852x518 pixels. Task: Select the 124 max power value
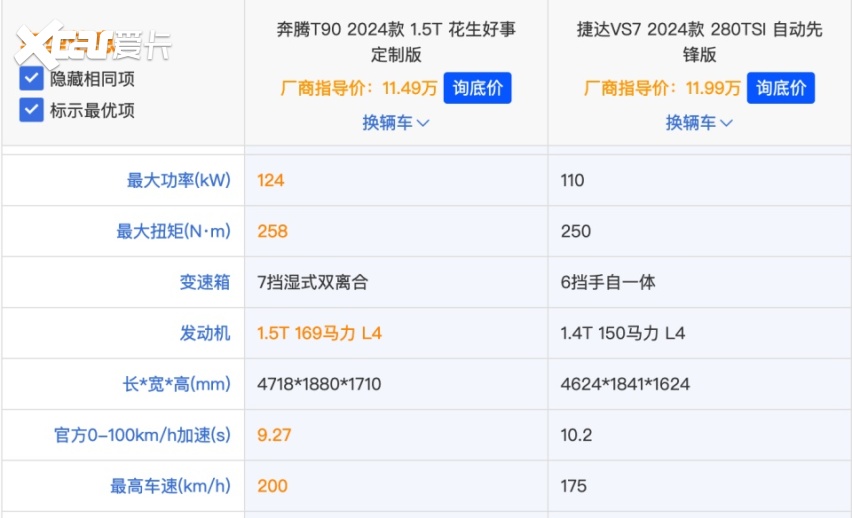click(271, 180)
